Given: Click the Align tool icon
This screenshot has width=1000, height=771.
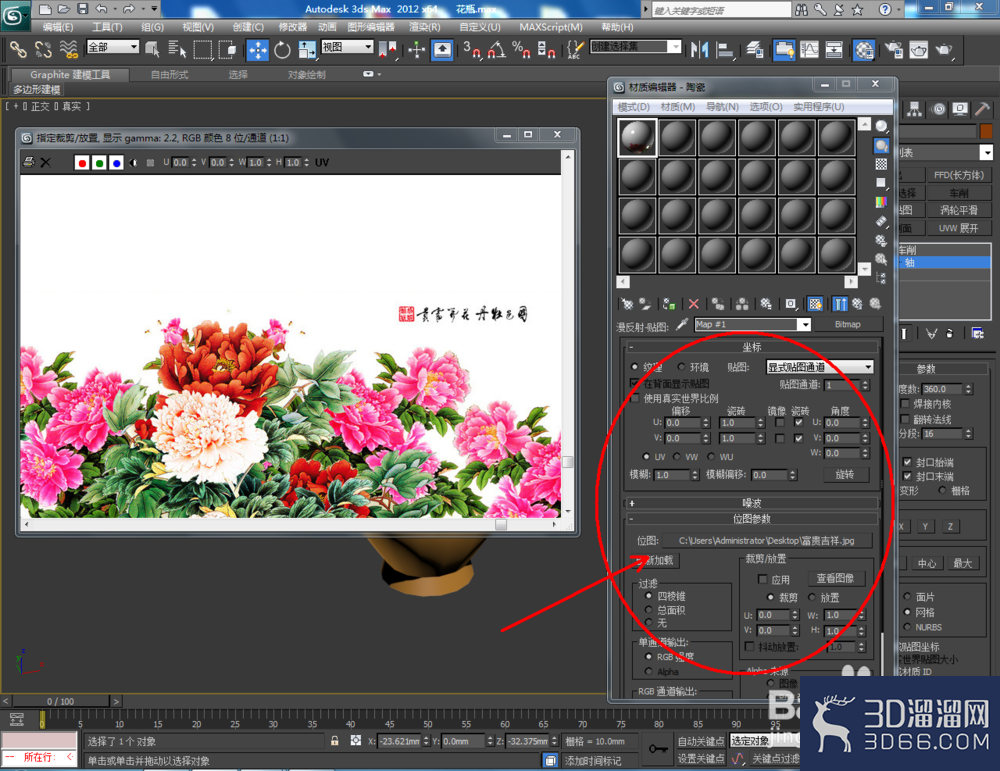Looking at the screenshot, I should [725, 50].
